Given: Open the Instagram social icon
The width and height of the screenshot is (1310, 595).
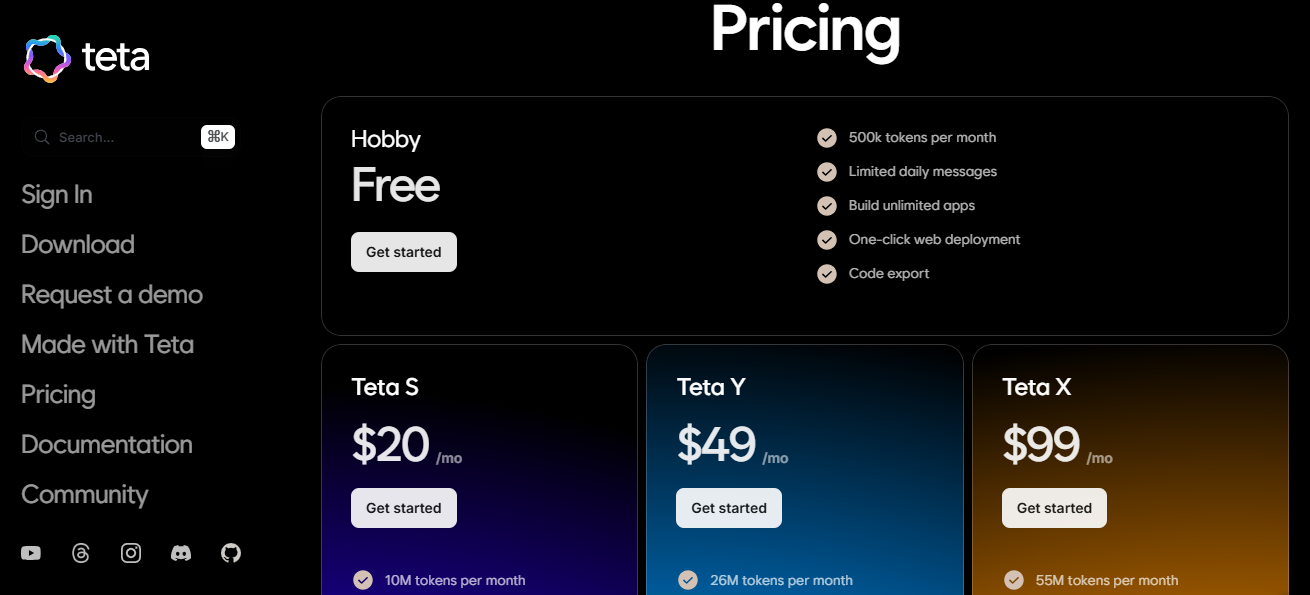Looking at the screenshot, I should pyautogui.click(x=131, y=553).
